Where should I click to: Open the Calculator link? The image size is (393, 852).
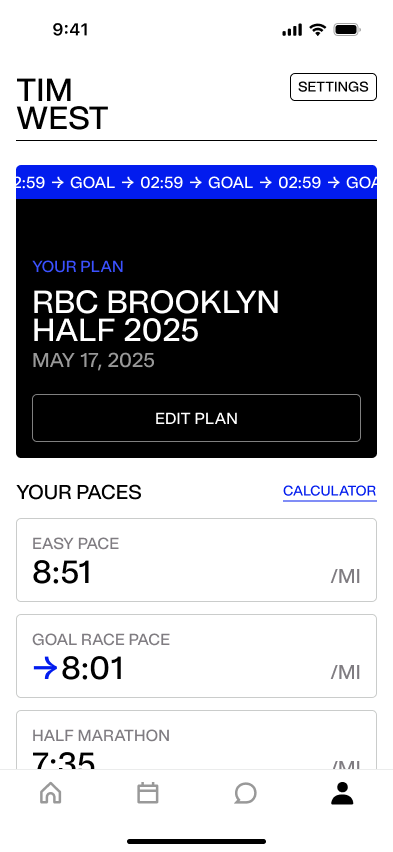329,491
